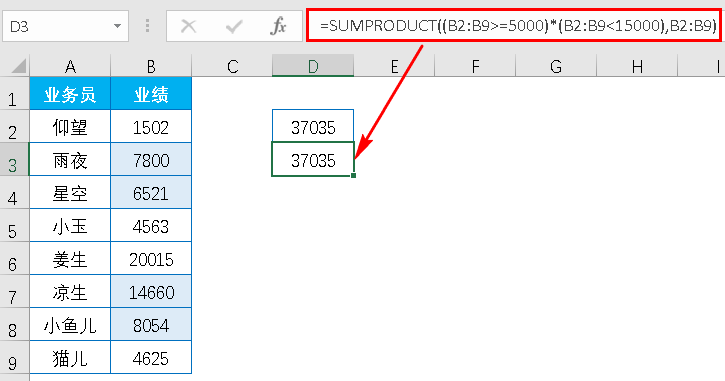
Task: Select the cell with value 14660
Action: pos(151,291)
